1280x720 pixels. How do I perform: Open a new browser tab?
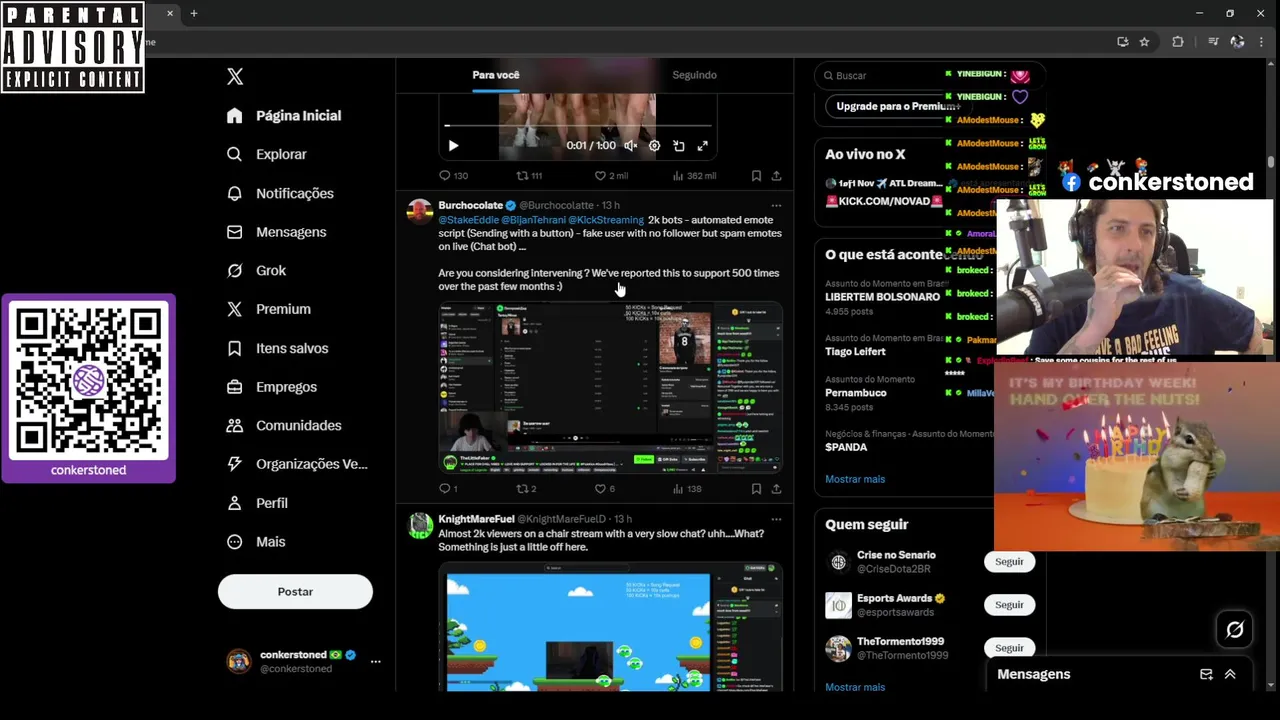pyautogui.click(x=194, y=14)
